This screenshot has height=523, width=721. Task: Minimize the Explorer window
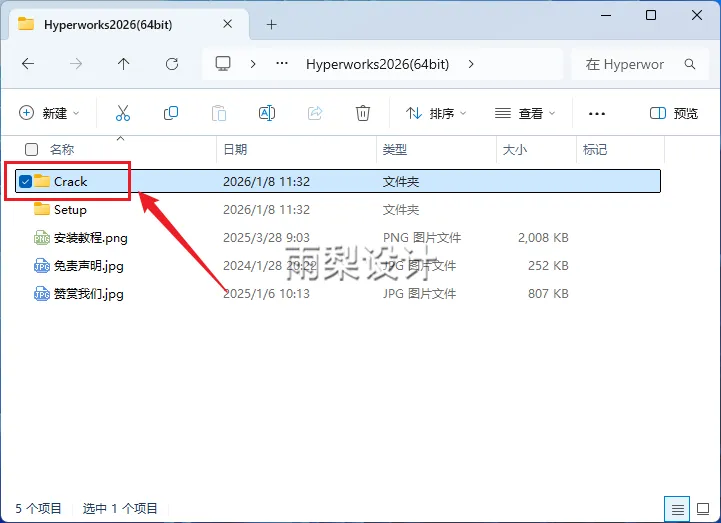click(606, 15)
